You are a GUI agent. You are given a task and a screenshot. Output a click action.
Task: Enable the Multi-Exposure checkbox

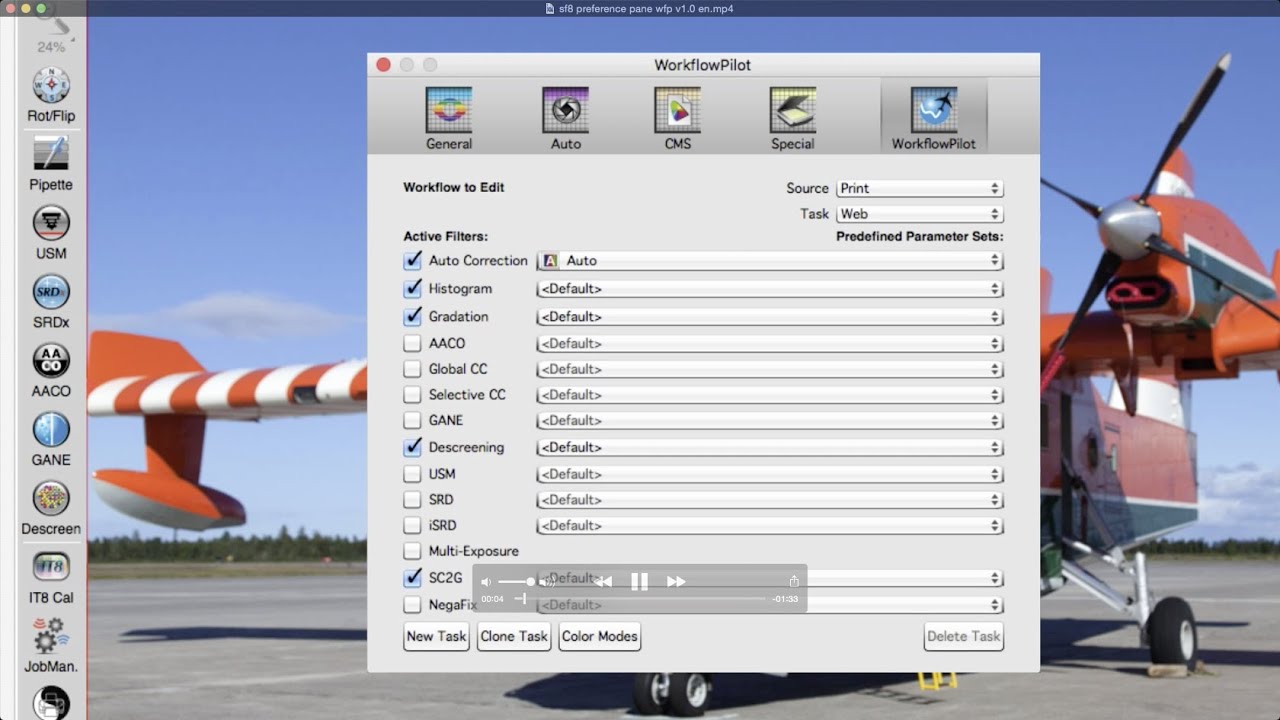click(412, 551)
